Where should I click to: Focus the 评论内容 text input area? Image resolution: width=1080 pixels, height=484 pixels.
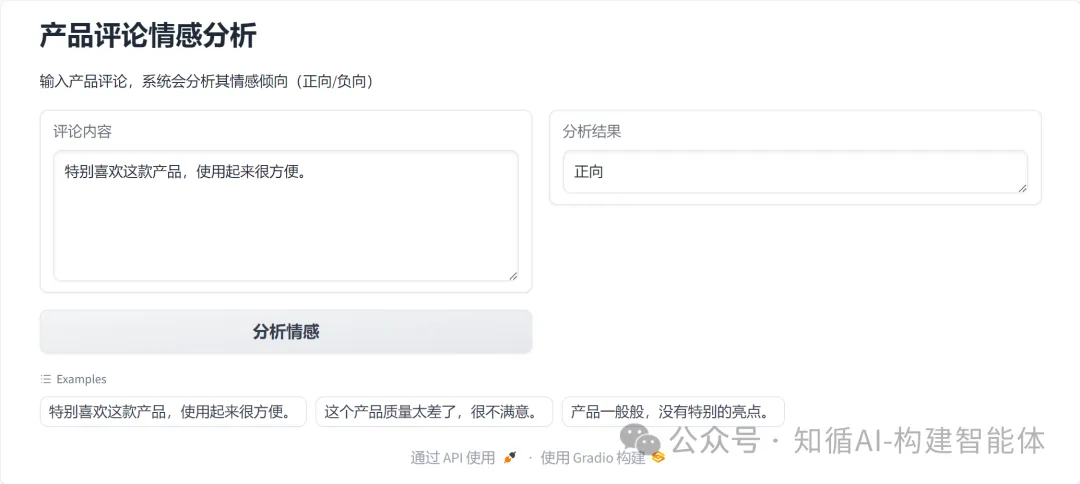pyautogui.click(x=285, y=215)
